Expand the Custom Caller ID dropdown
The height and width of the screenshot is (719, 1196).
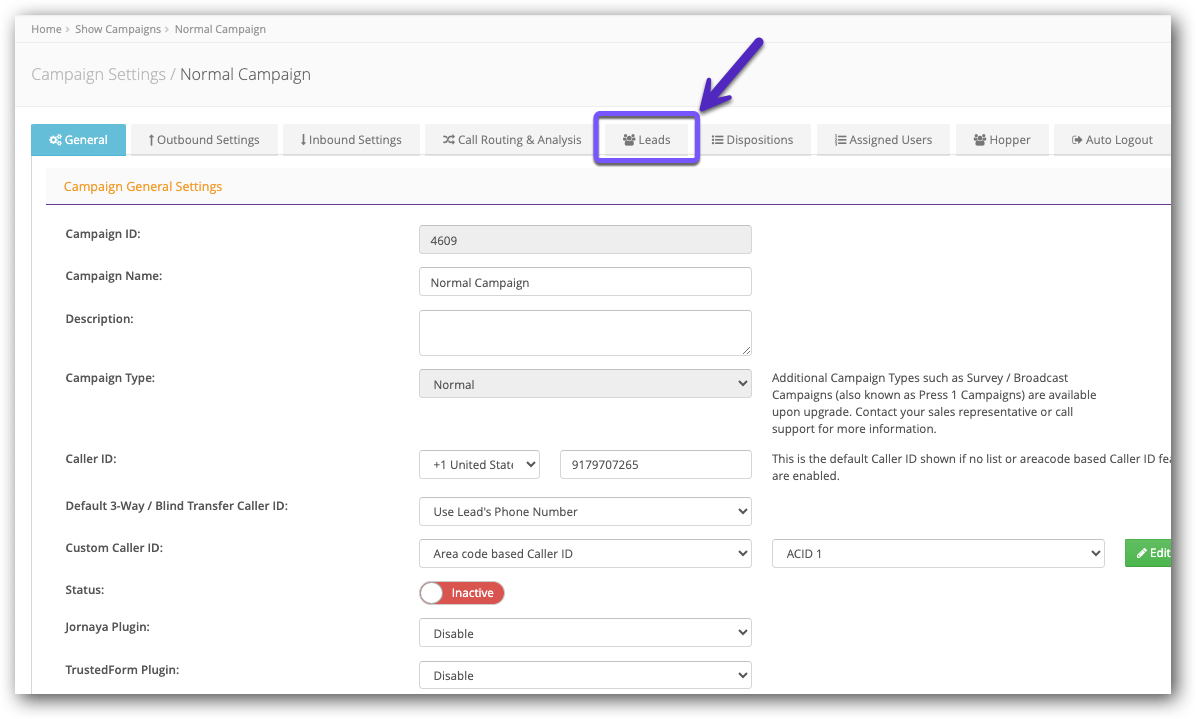click(x=585, y=553)
